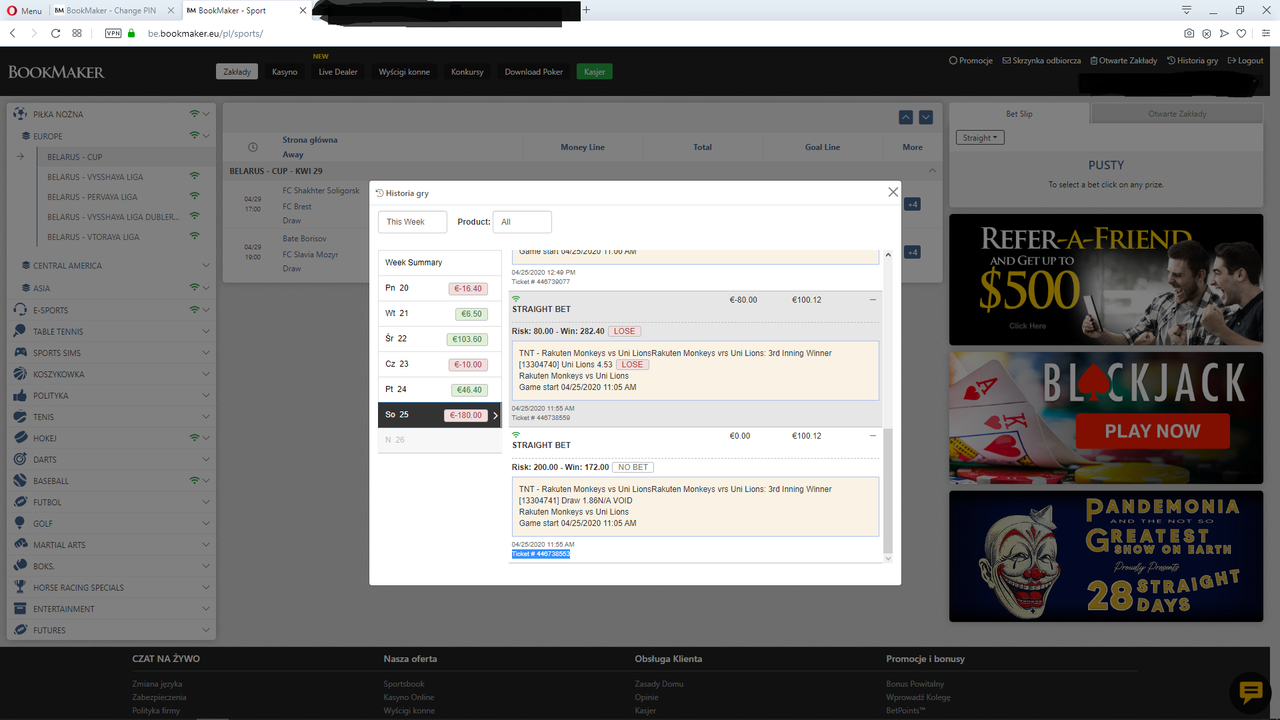Click the Darts target icon
The width and height of the screenshot is (1280, 720).
pyautogui.click(x=22, y=459)
